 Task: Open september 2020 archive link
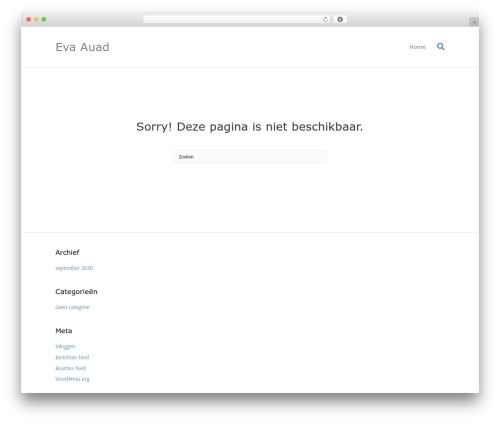pos(74,268)
